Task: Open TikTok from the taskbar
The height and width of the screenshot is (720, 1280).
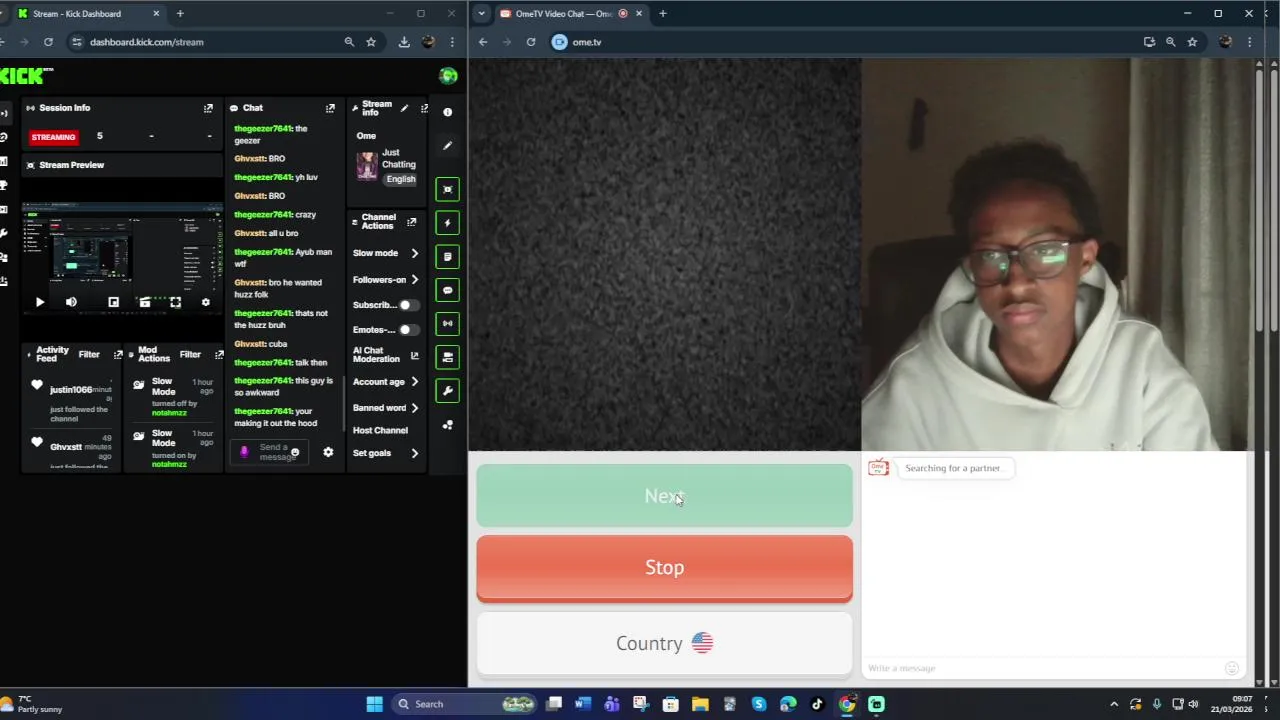Action: click(x=817, y=704)
